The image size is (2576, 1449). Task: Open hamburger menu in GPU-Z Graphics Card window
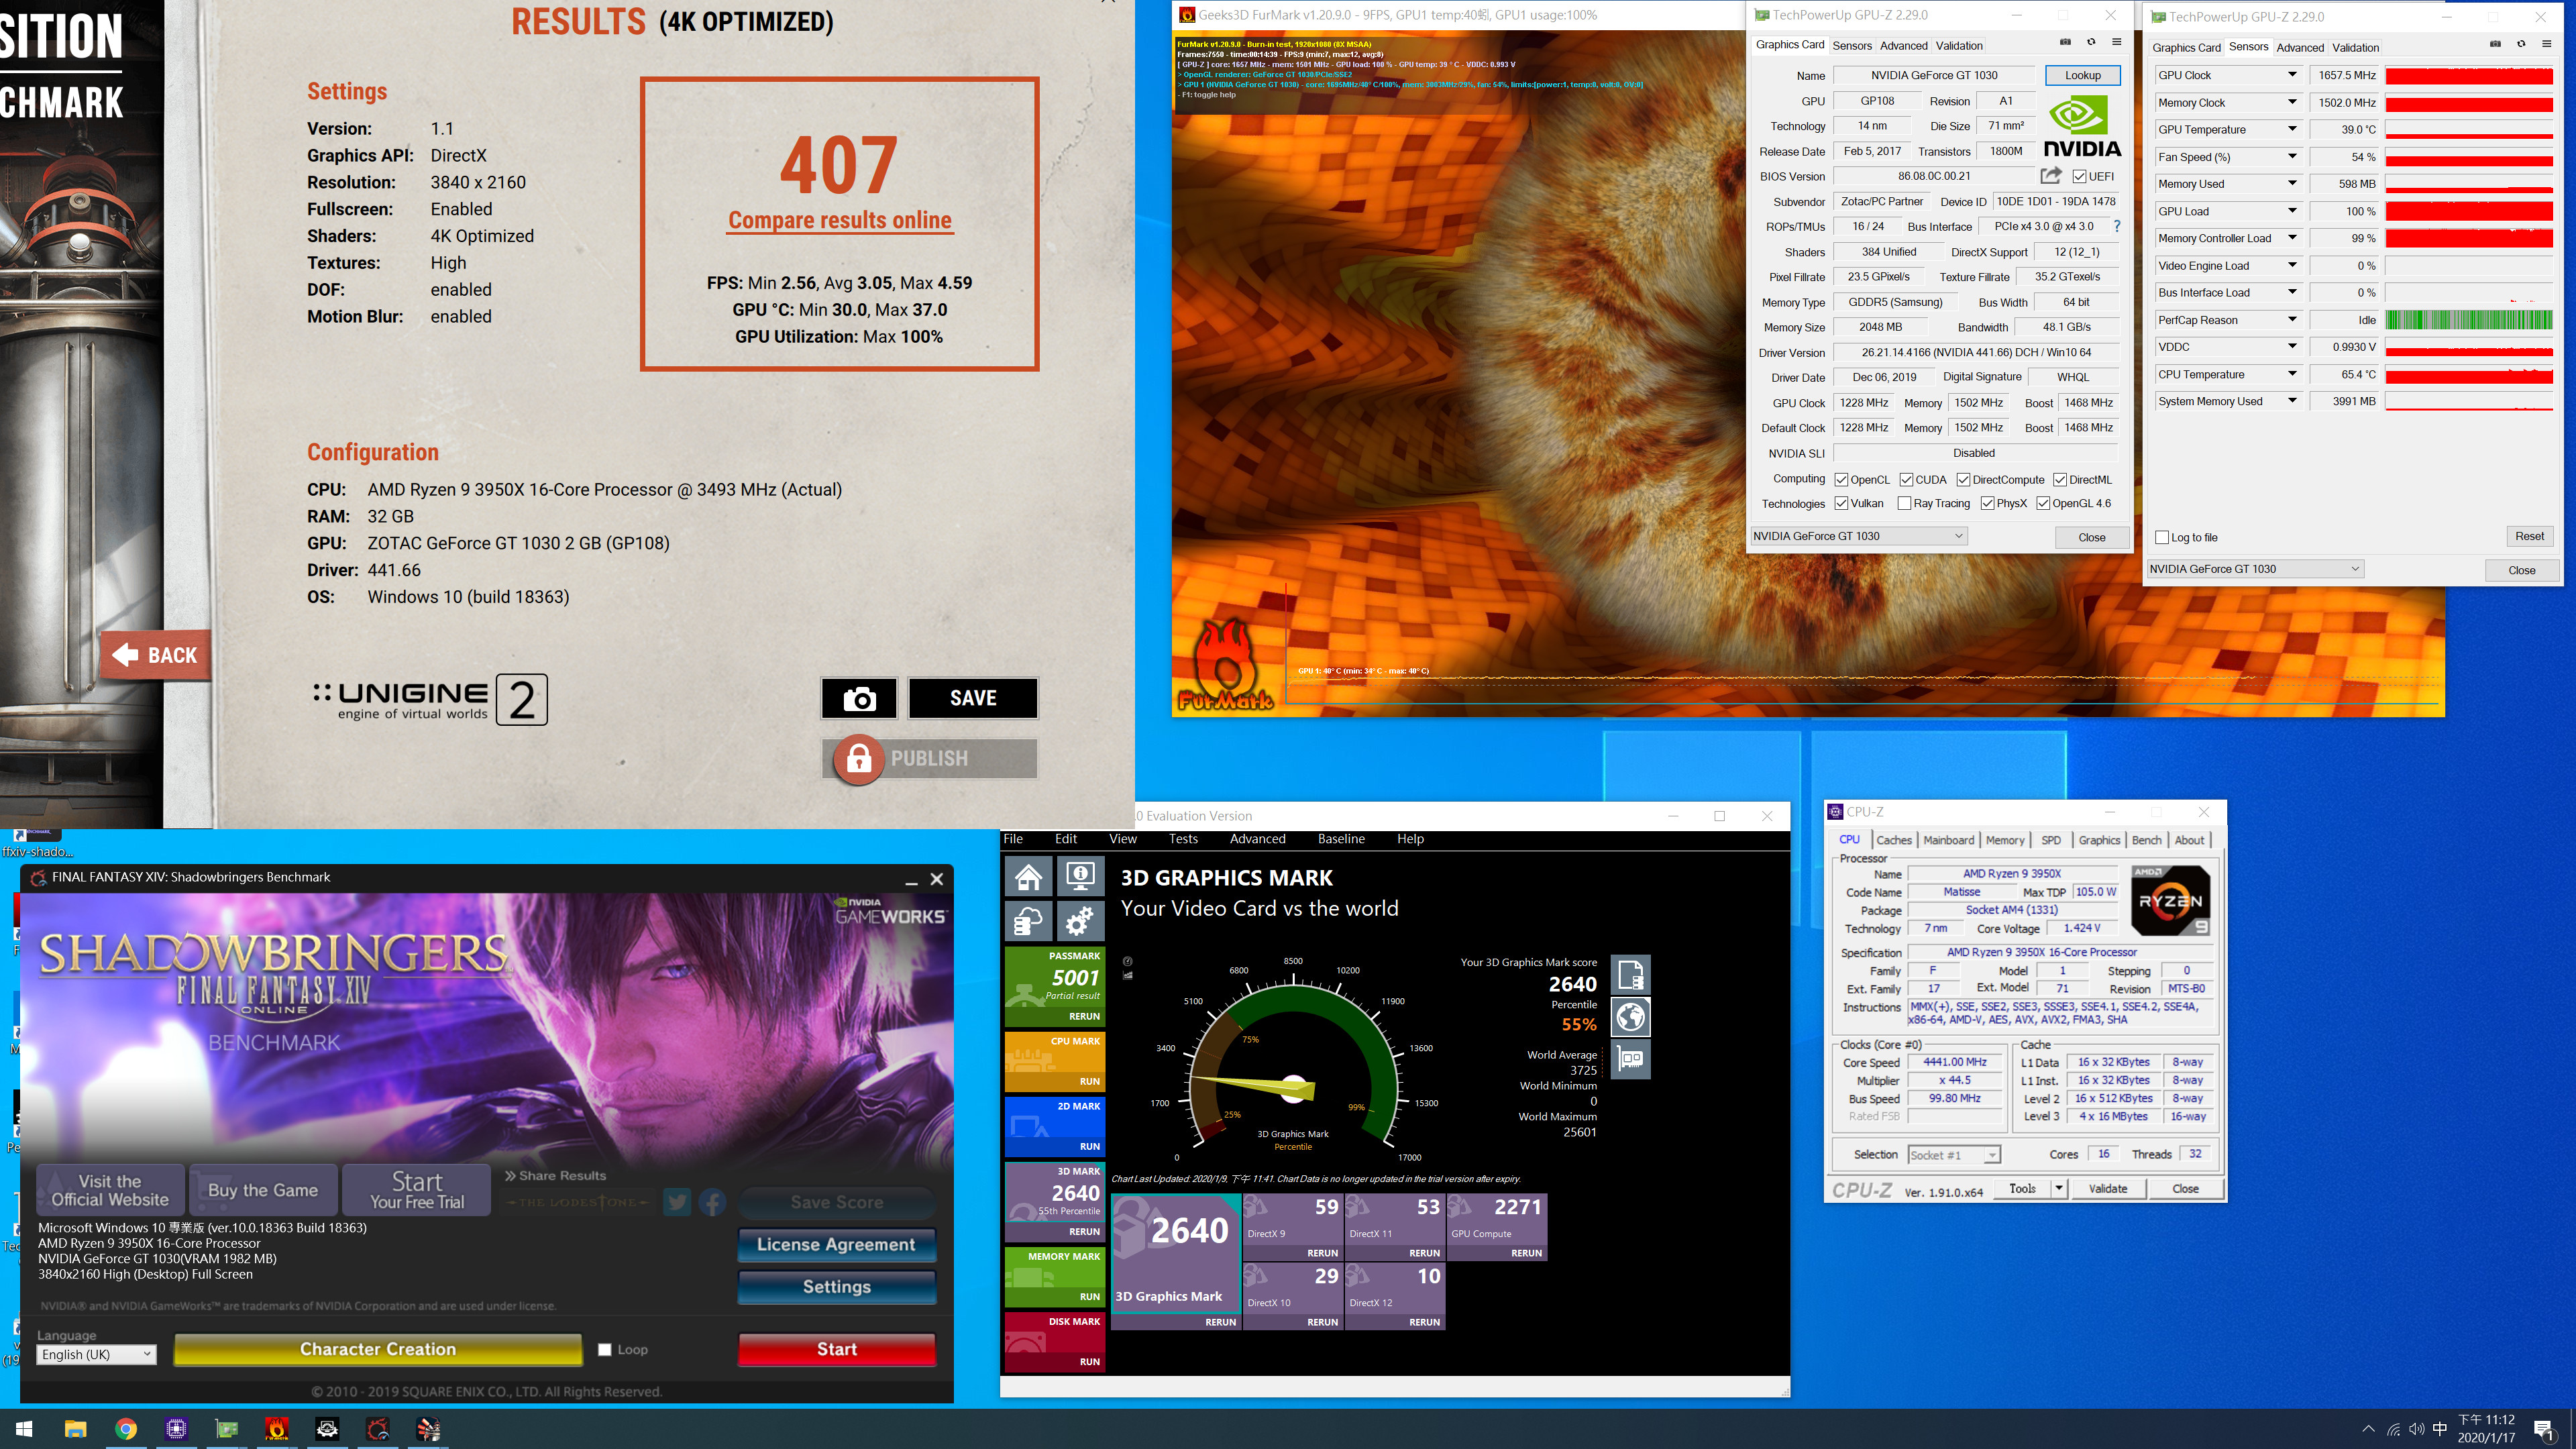2117,43
